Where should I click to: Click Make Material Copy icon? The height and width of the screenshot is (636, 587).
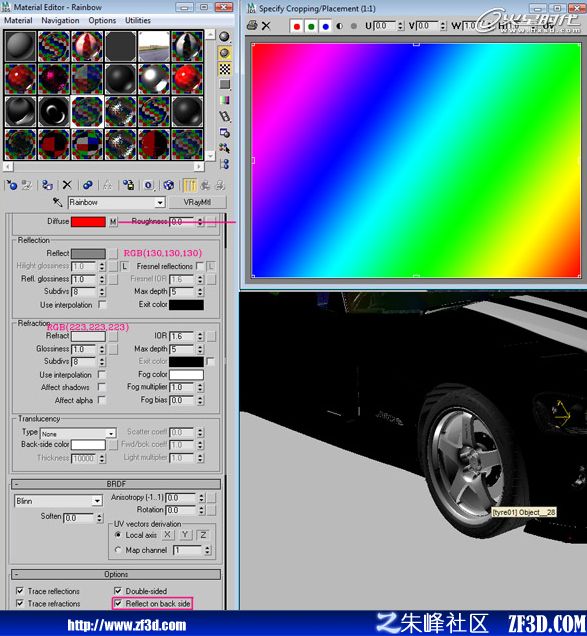tap(88, 185)
